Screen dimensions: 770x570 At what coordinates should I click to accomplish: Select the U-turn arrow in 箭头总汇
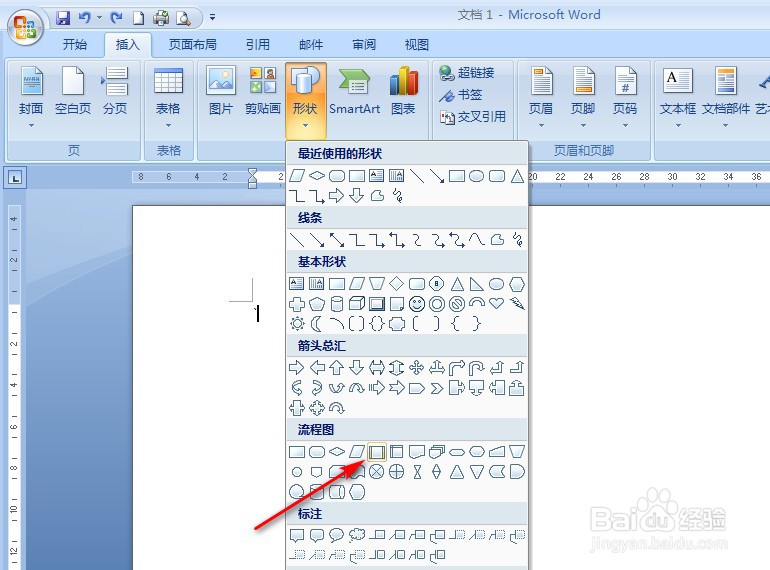click(477, 368)
